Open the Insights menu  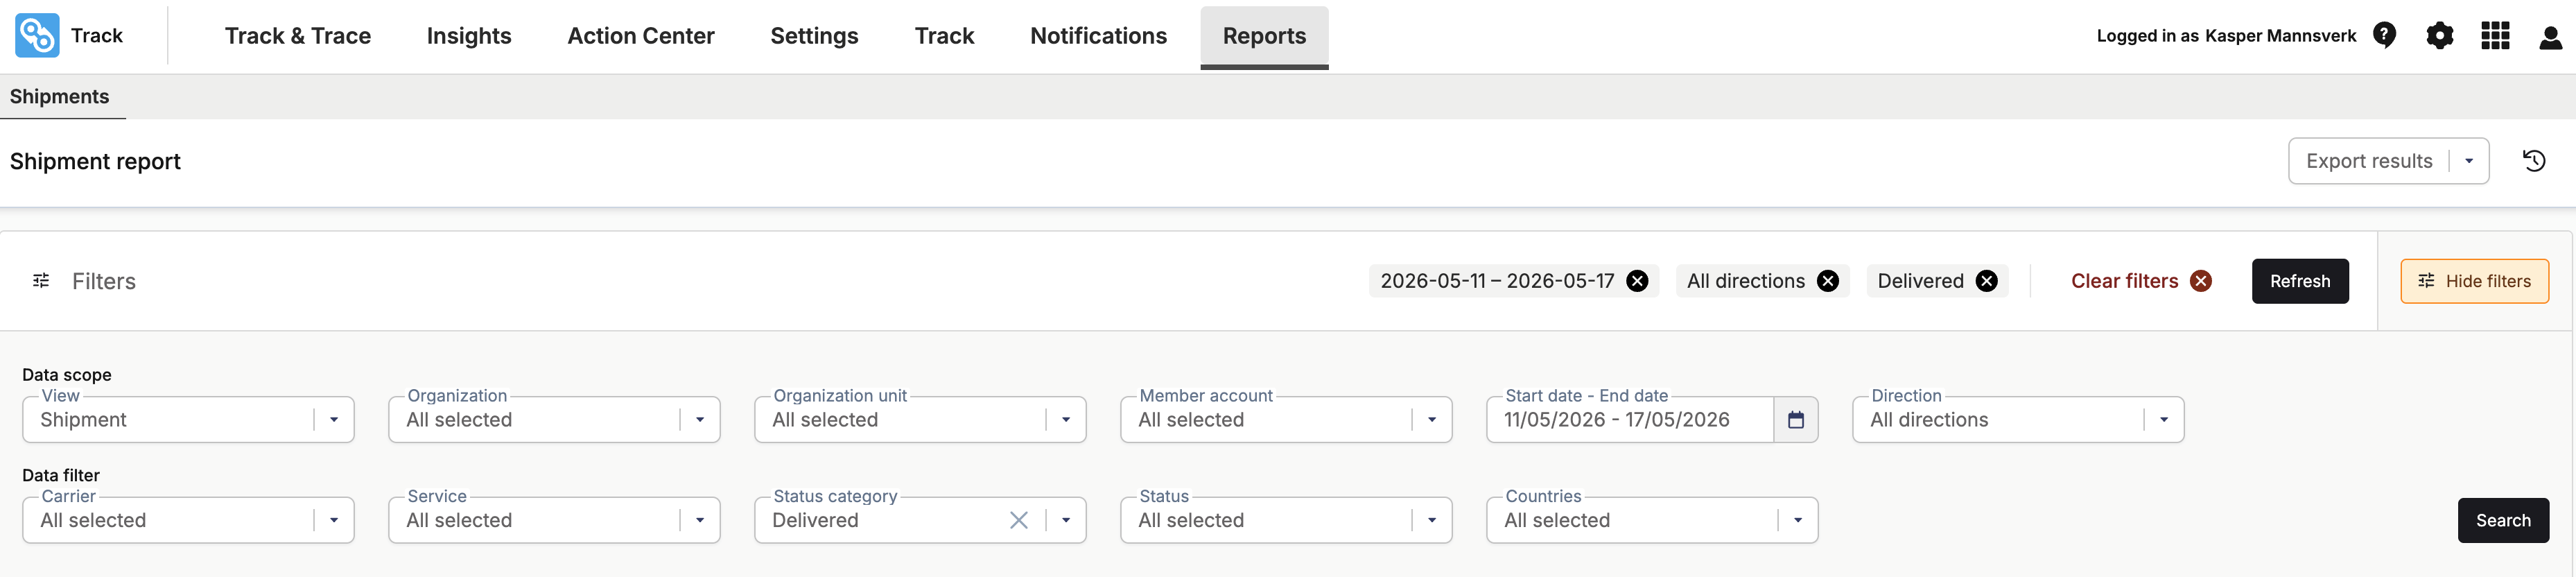[x=469, y=36]
